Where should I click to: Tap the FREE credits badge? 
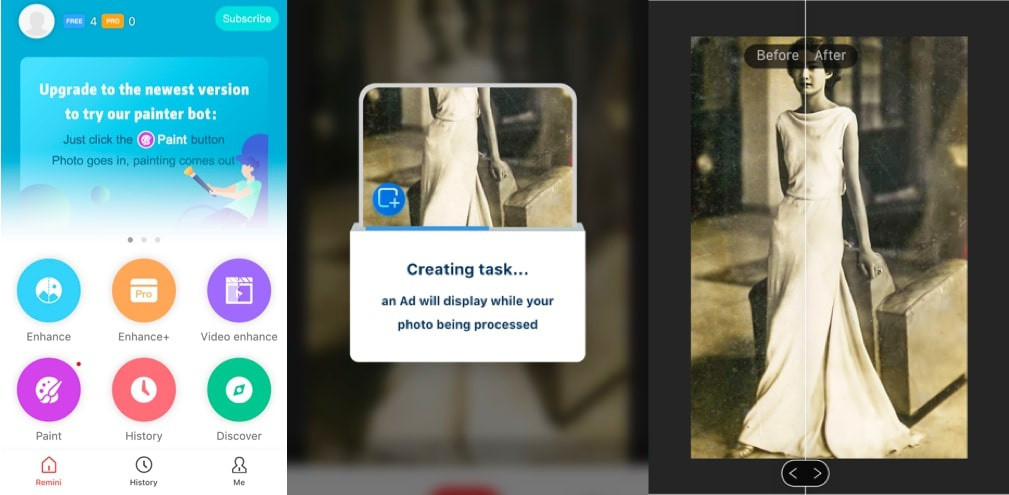point(74,21)
